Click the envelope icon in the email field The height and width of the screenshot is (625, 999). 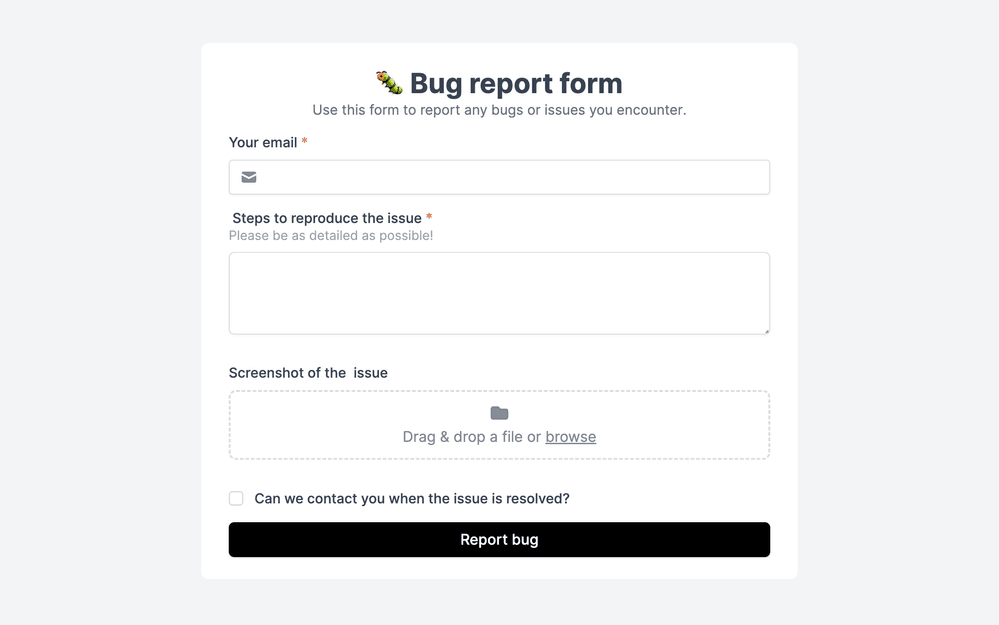coord(249,177)
